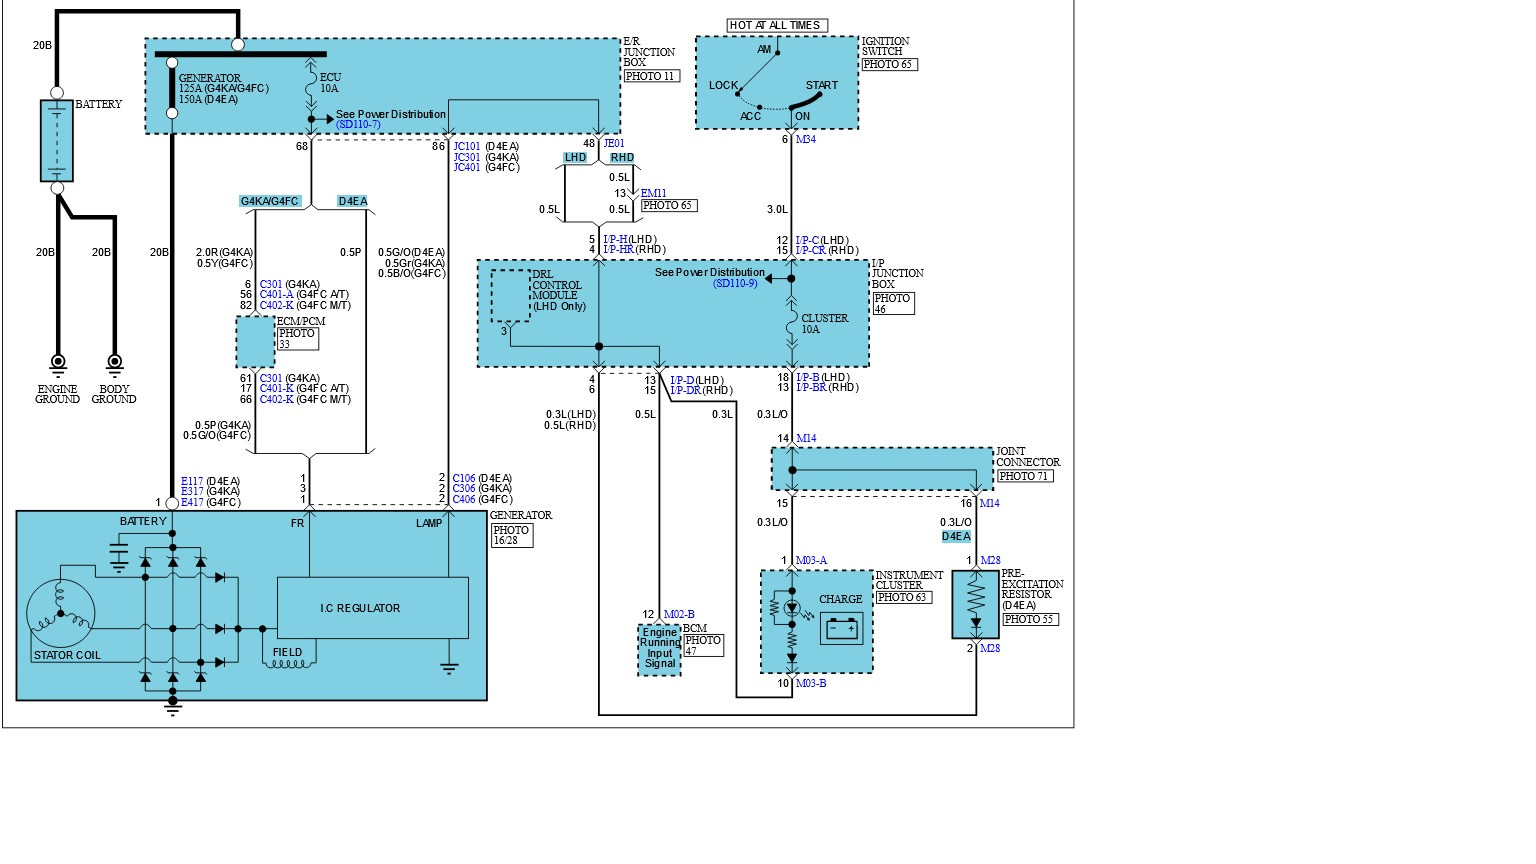Image resolution: width=1536 pixels, height=864 pixels.
Task: Click the stator coil symbol in generator
Action: [x=61, y=612]
